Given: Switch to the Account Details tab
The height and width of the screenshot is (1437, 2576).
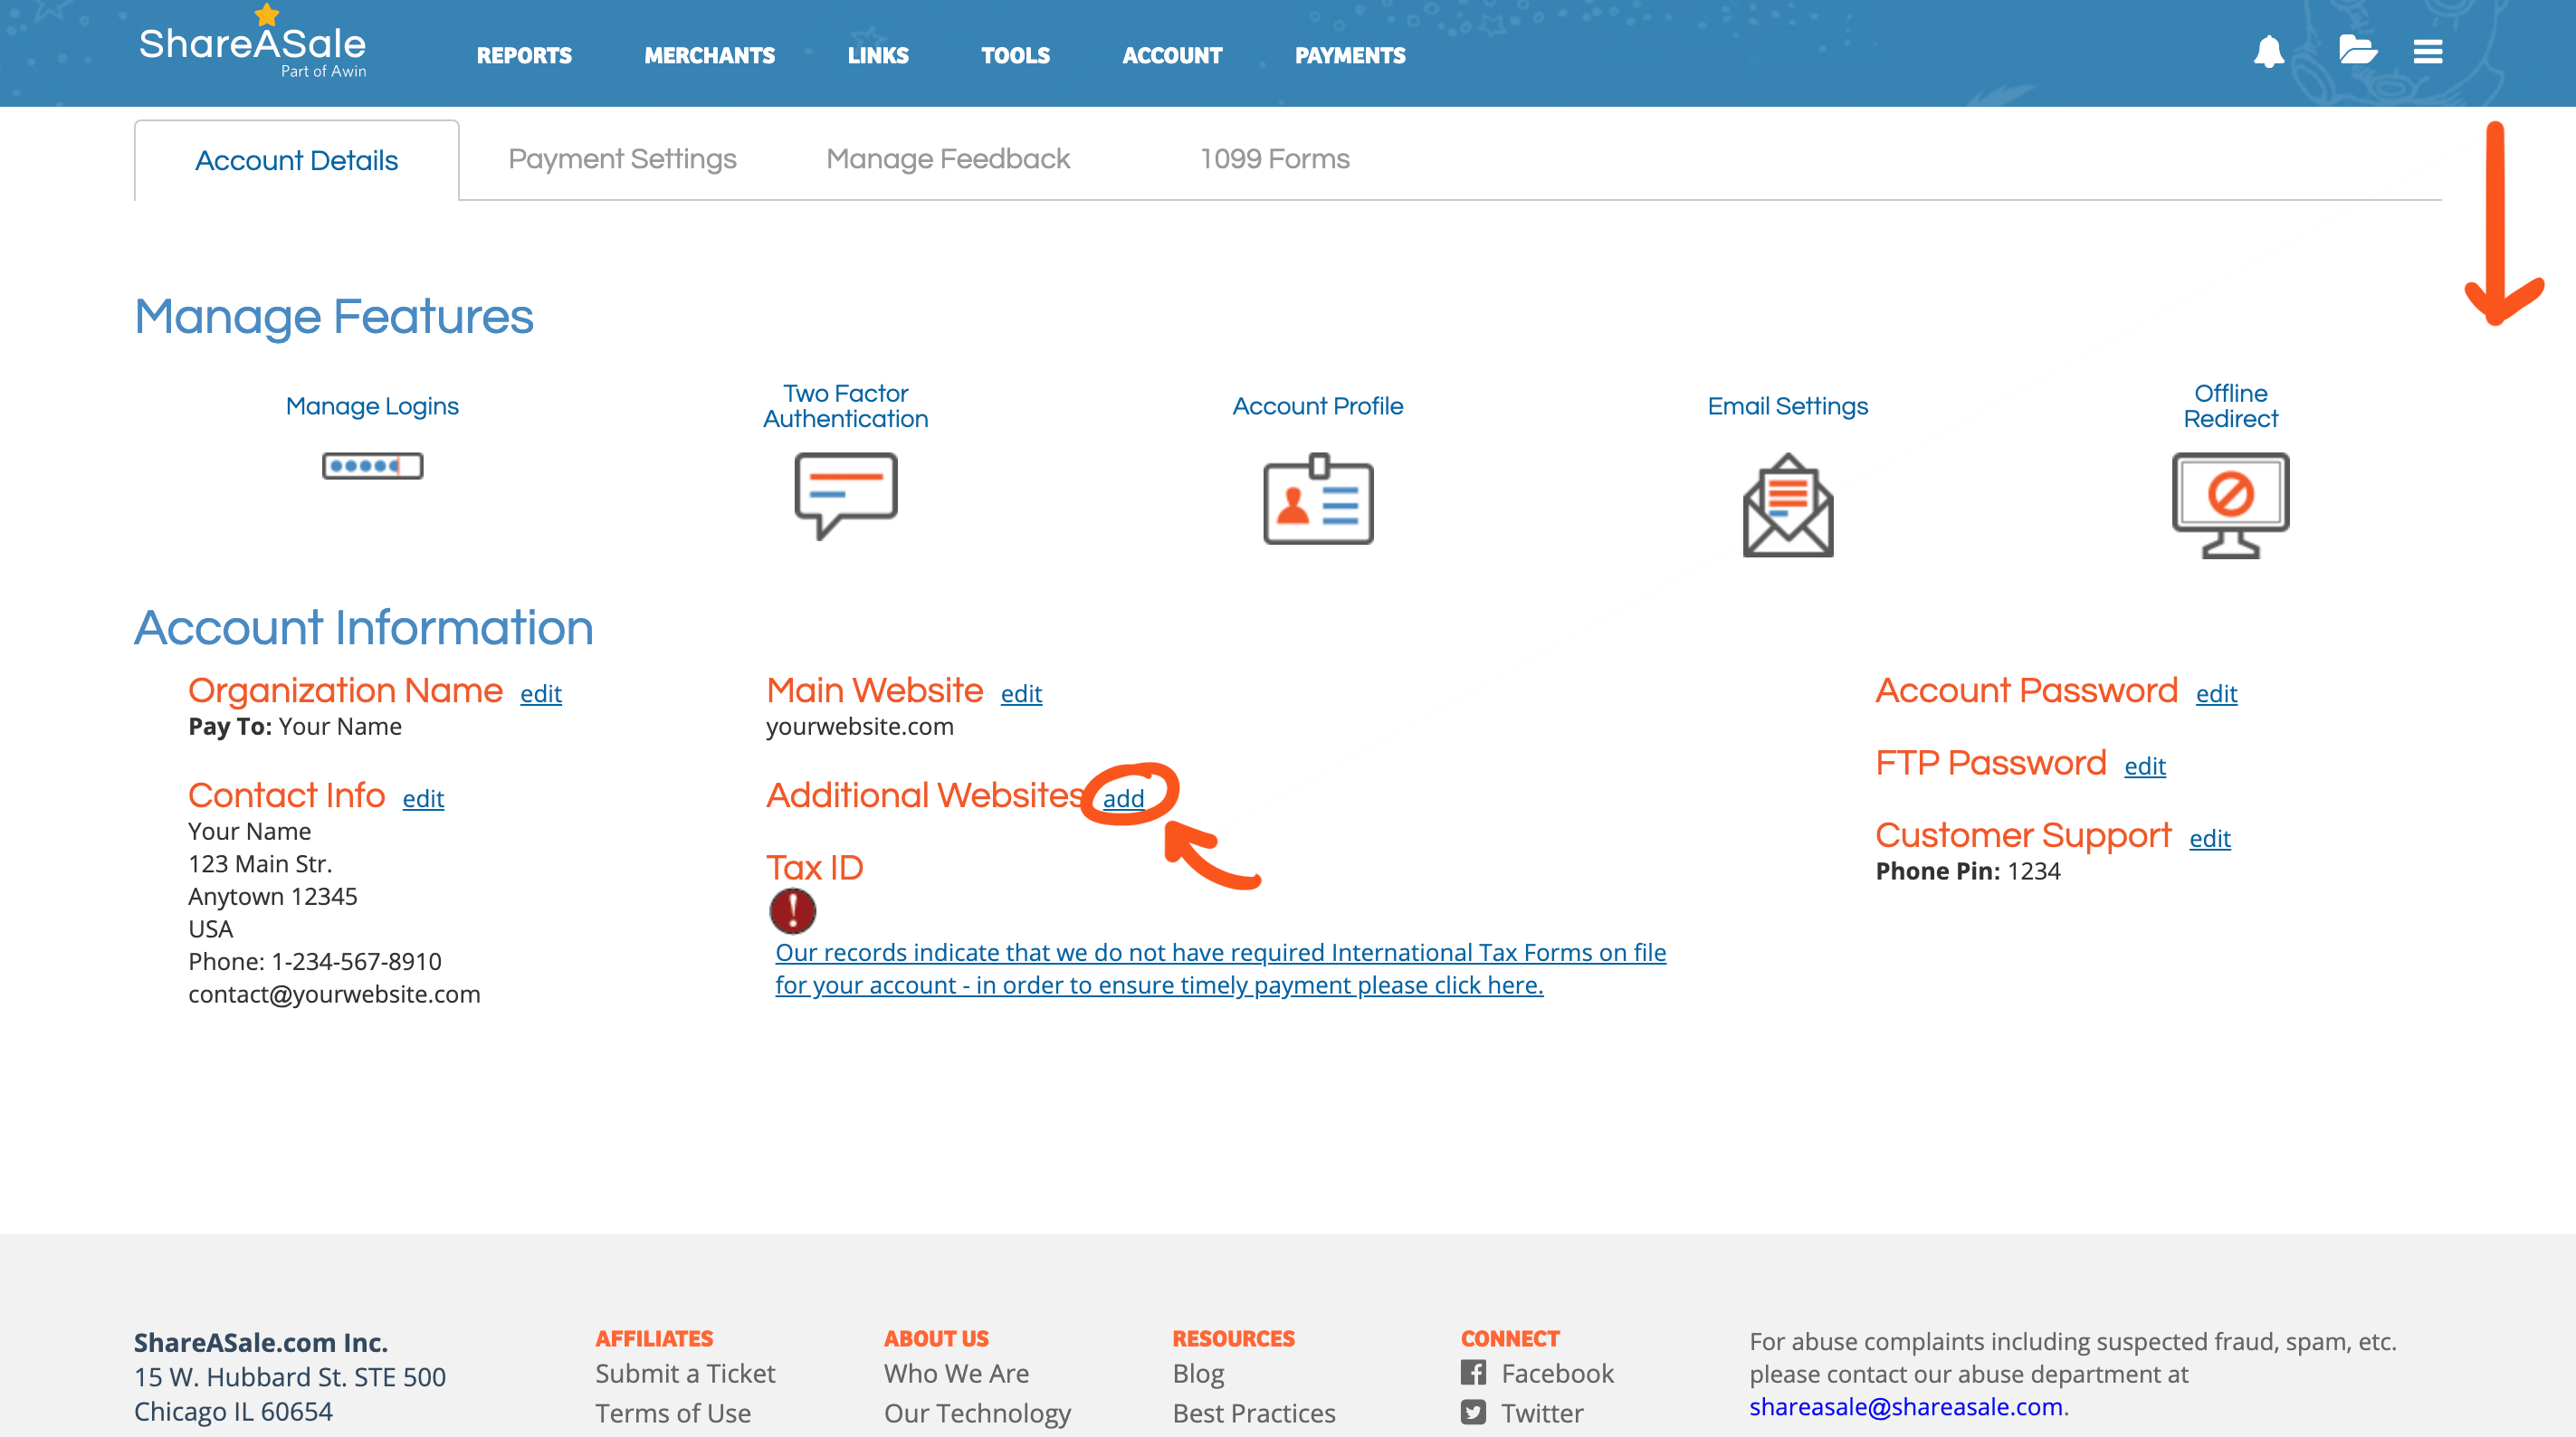Looking at the screenshot, I should pos(297,160).
